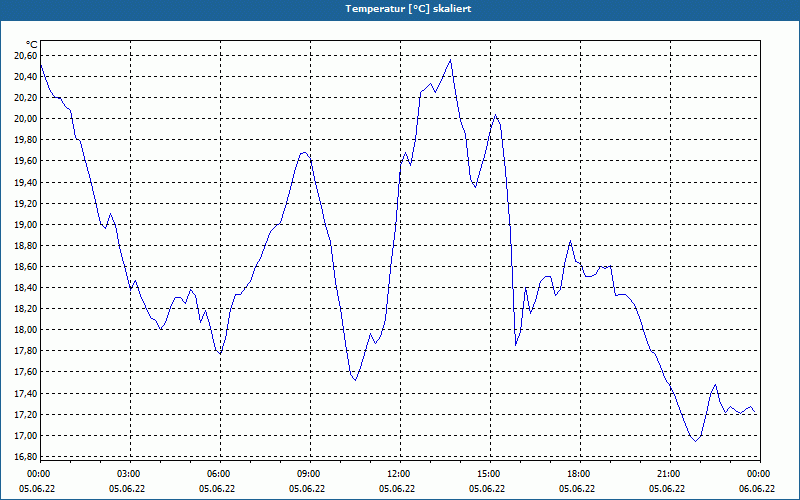Pick the 16,80 temperature axis label
800x500 pixels.
pyautogui.click(x=25, y=456)
